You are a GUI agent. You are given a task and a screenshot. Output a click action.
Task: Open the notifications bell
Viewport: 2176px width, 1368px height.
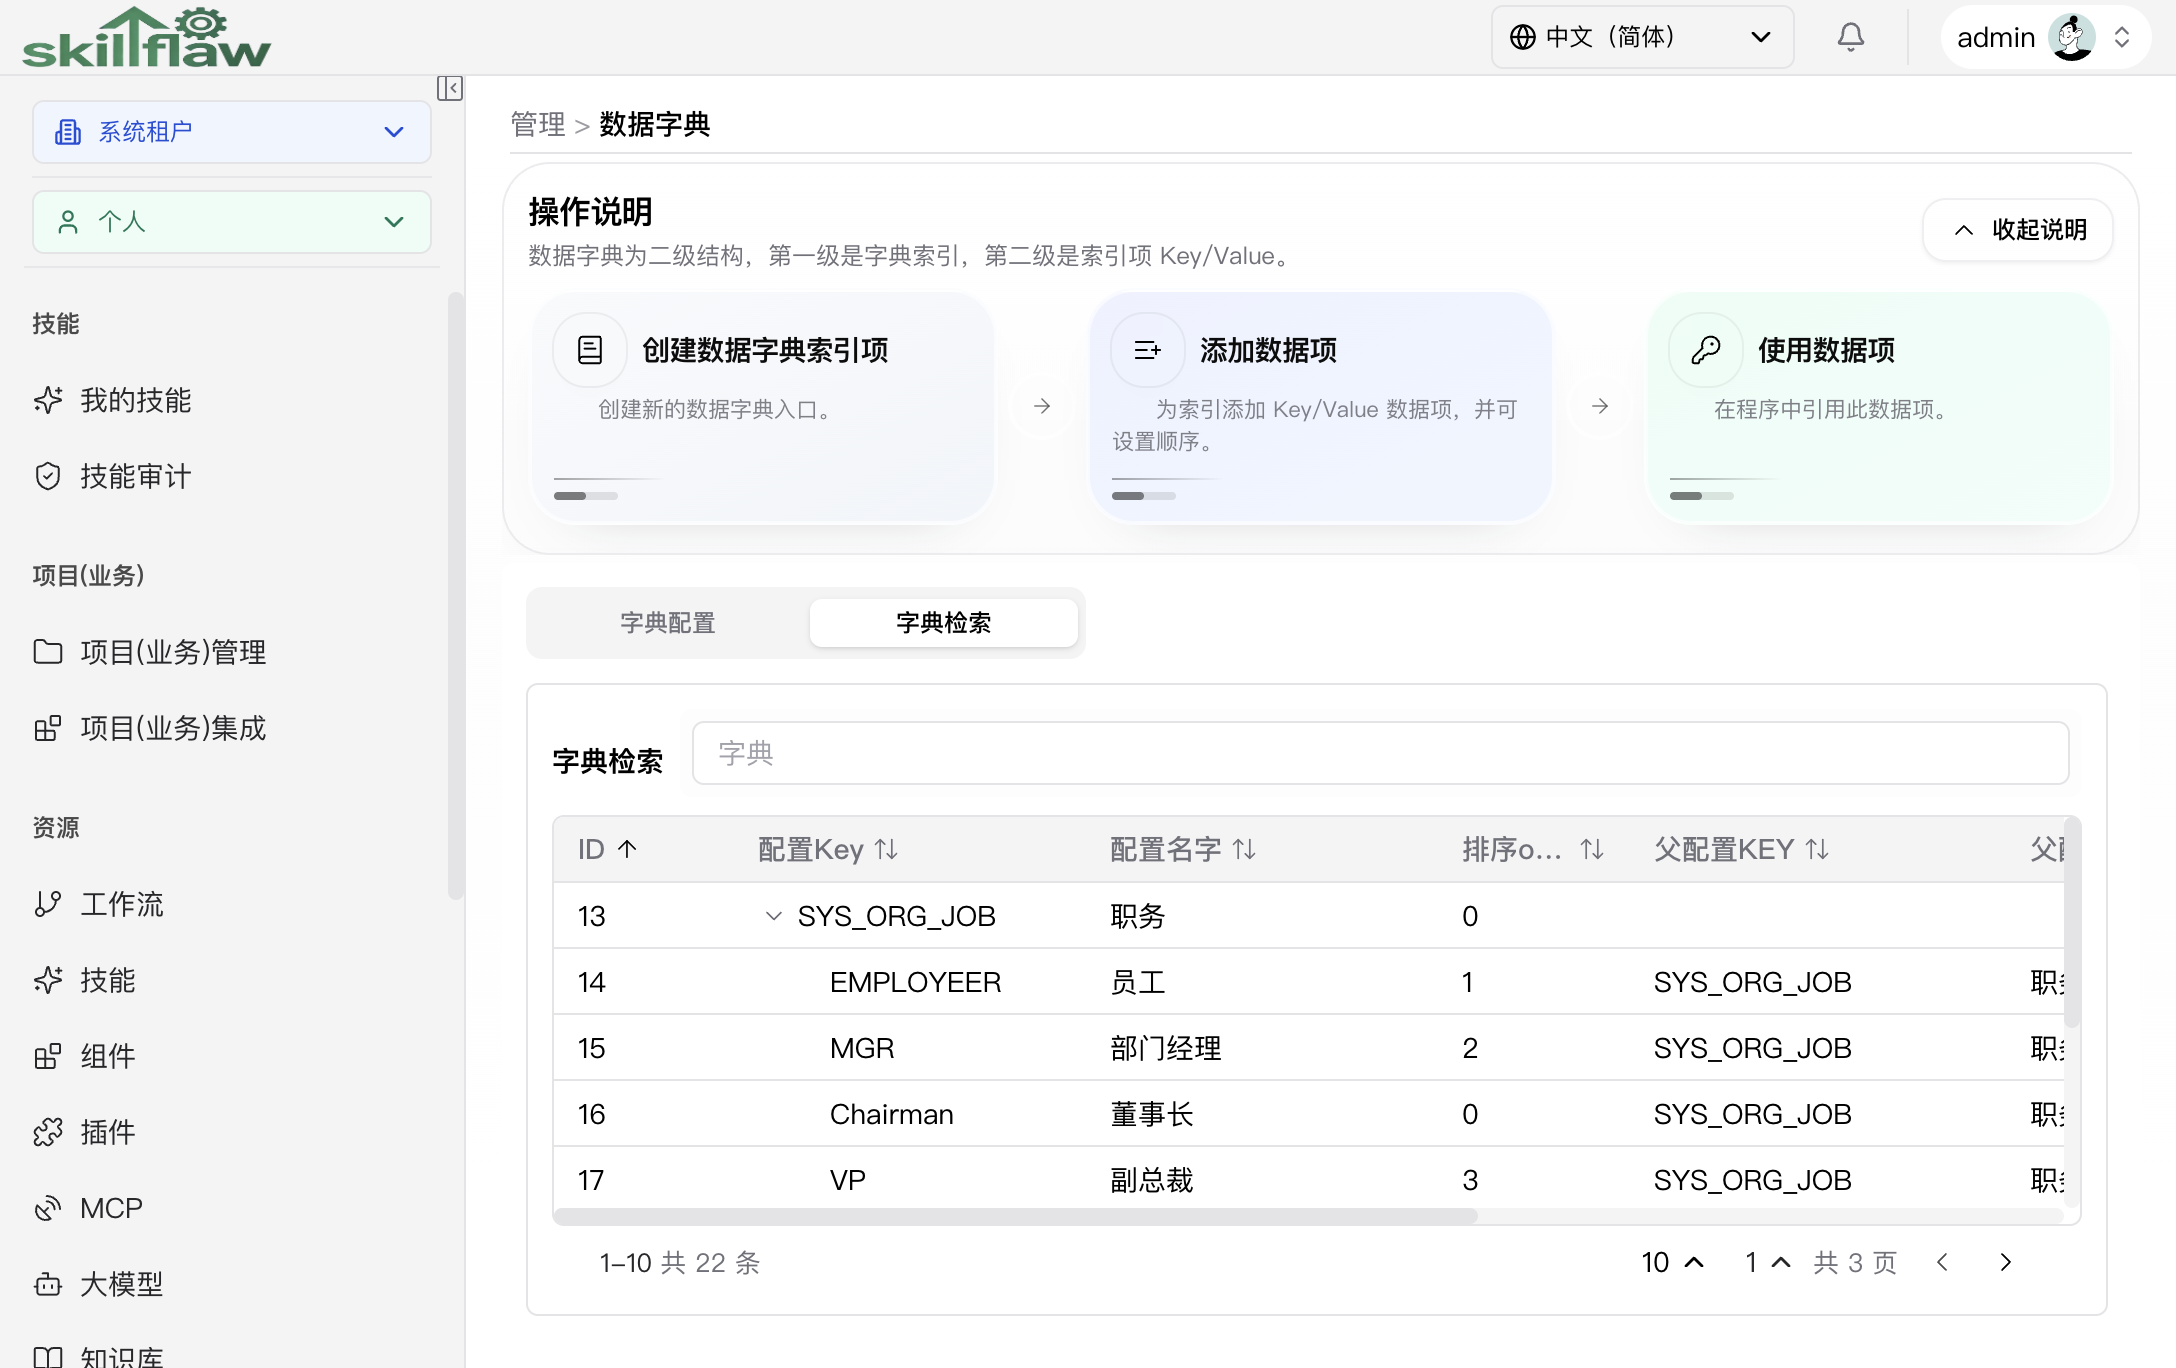(1851, 37)
